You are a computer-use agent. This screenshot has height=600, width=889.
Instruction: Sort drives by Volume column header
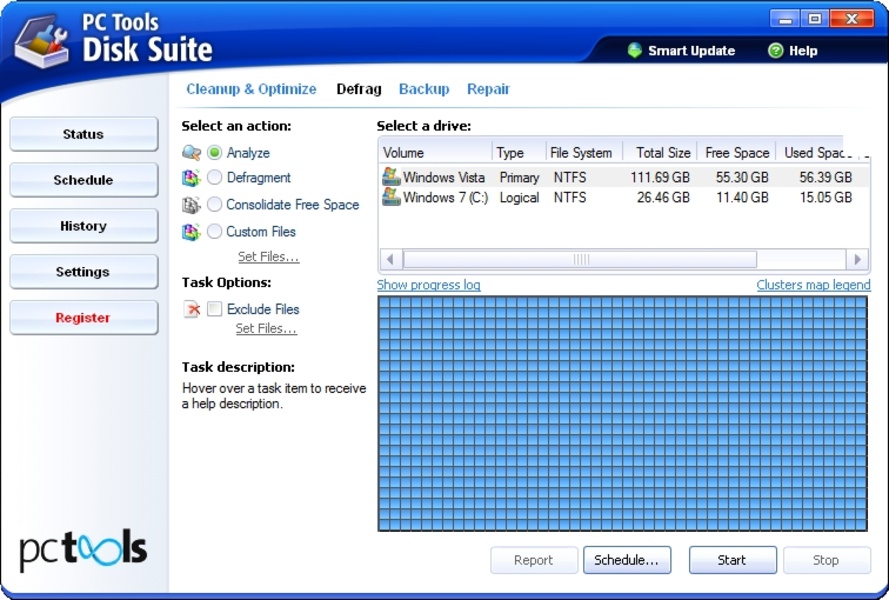(435, 153)
